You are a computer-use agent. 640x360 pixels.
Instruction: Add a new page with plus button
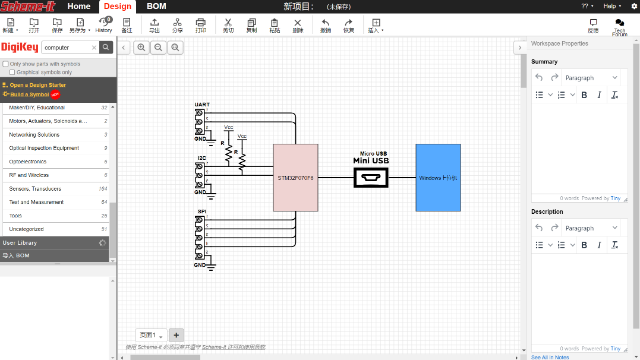pyautogui.click(x=176, y=335)
